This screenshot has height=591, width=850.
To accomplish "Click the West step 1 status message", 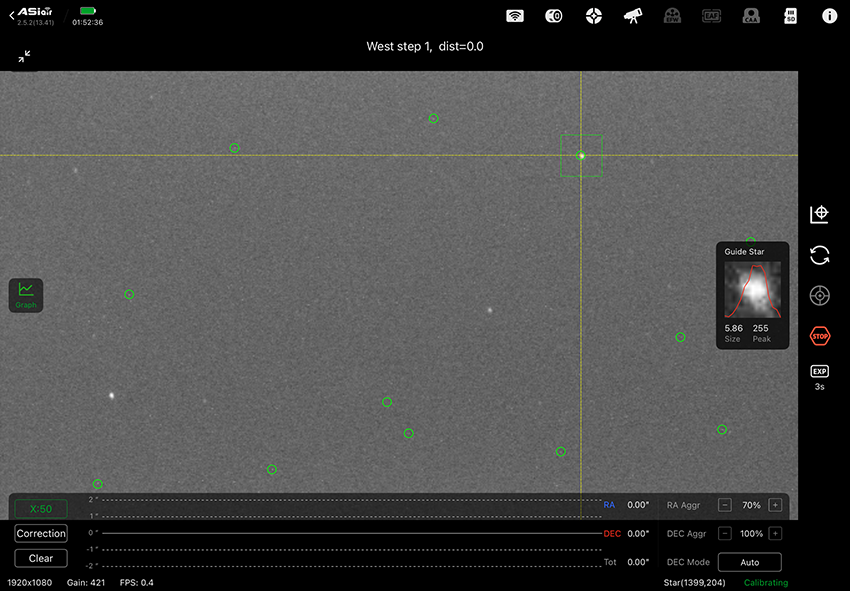I will click(x=425, y=47).
